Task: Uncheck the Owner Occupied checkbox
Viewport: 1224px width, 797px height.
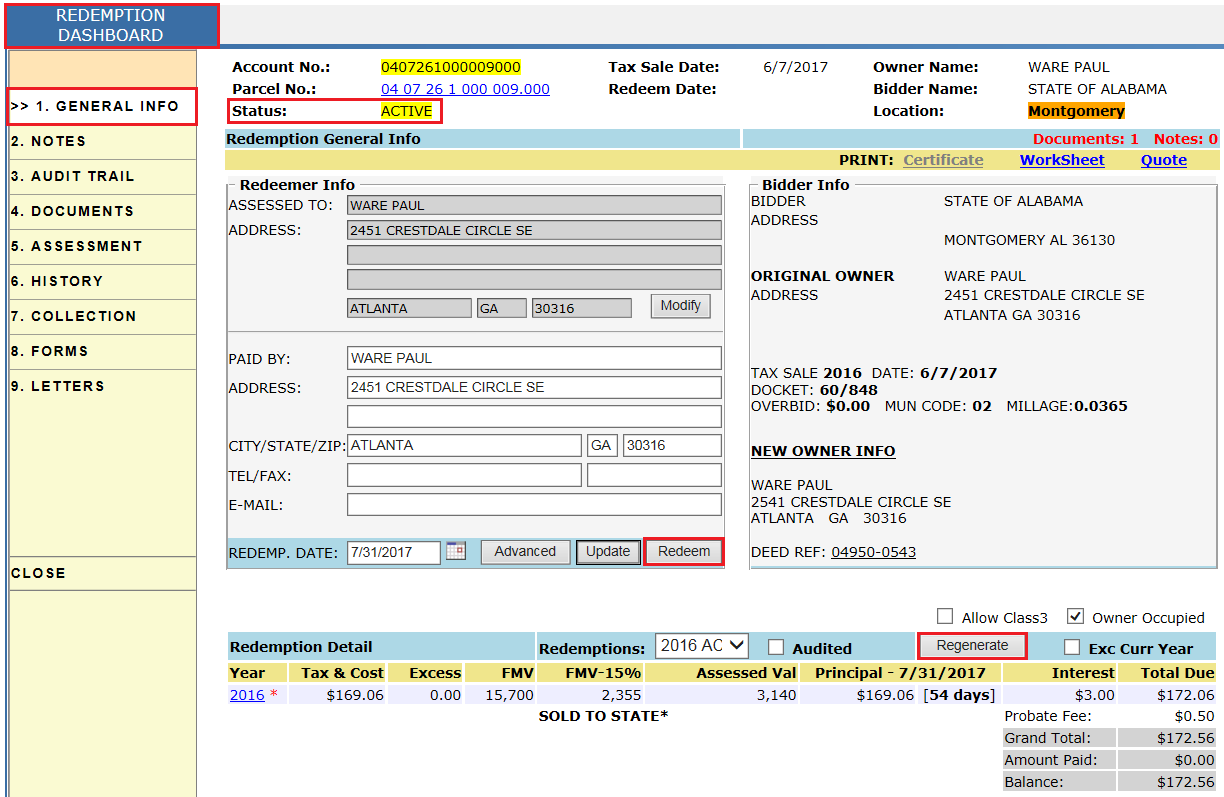Action: click(x=1075, y=616)
